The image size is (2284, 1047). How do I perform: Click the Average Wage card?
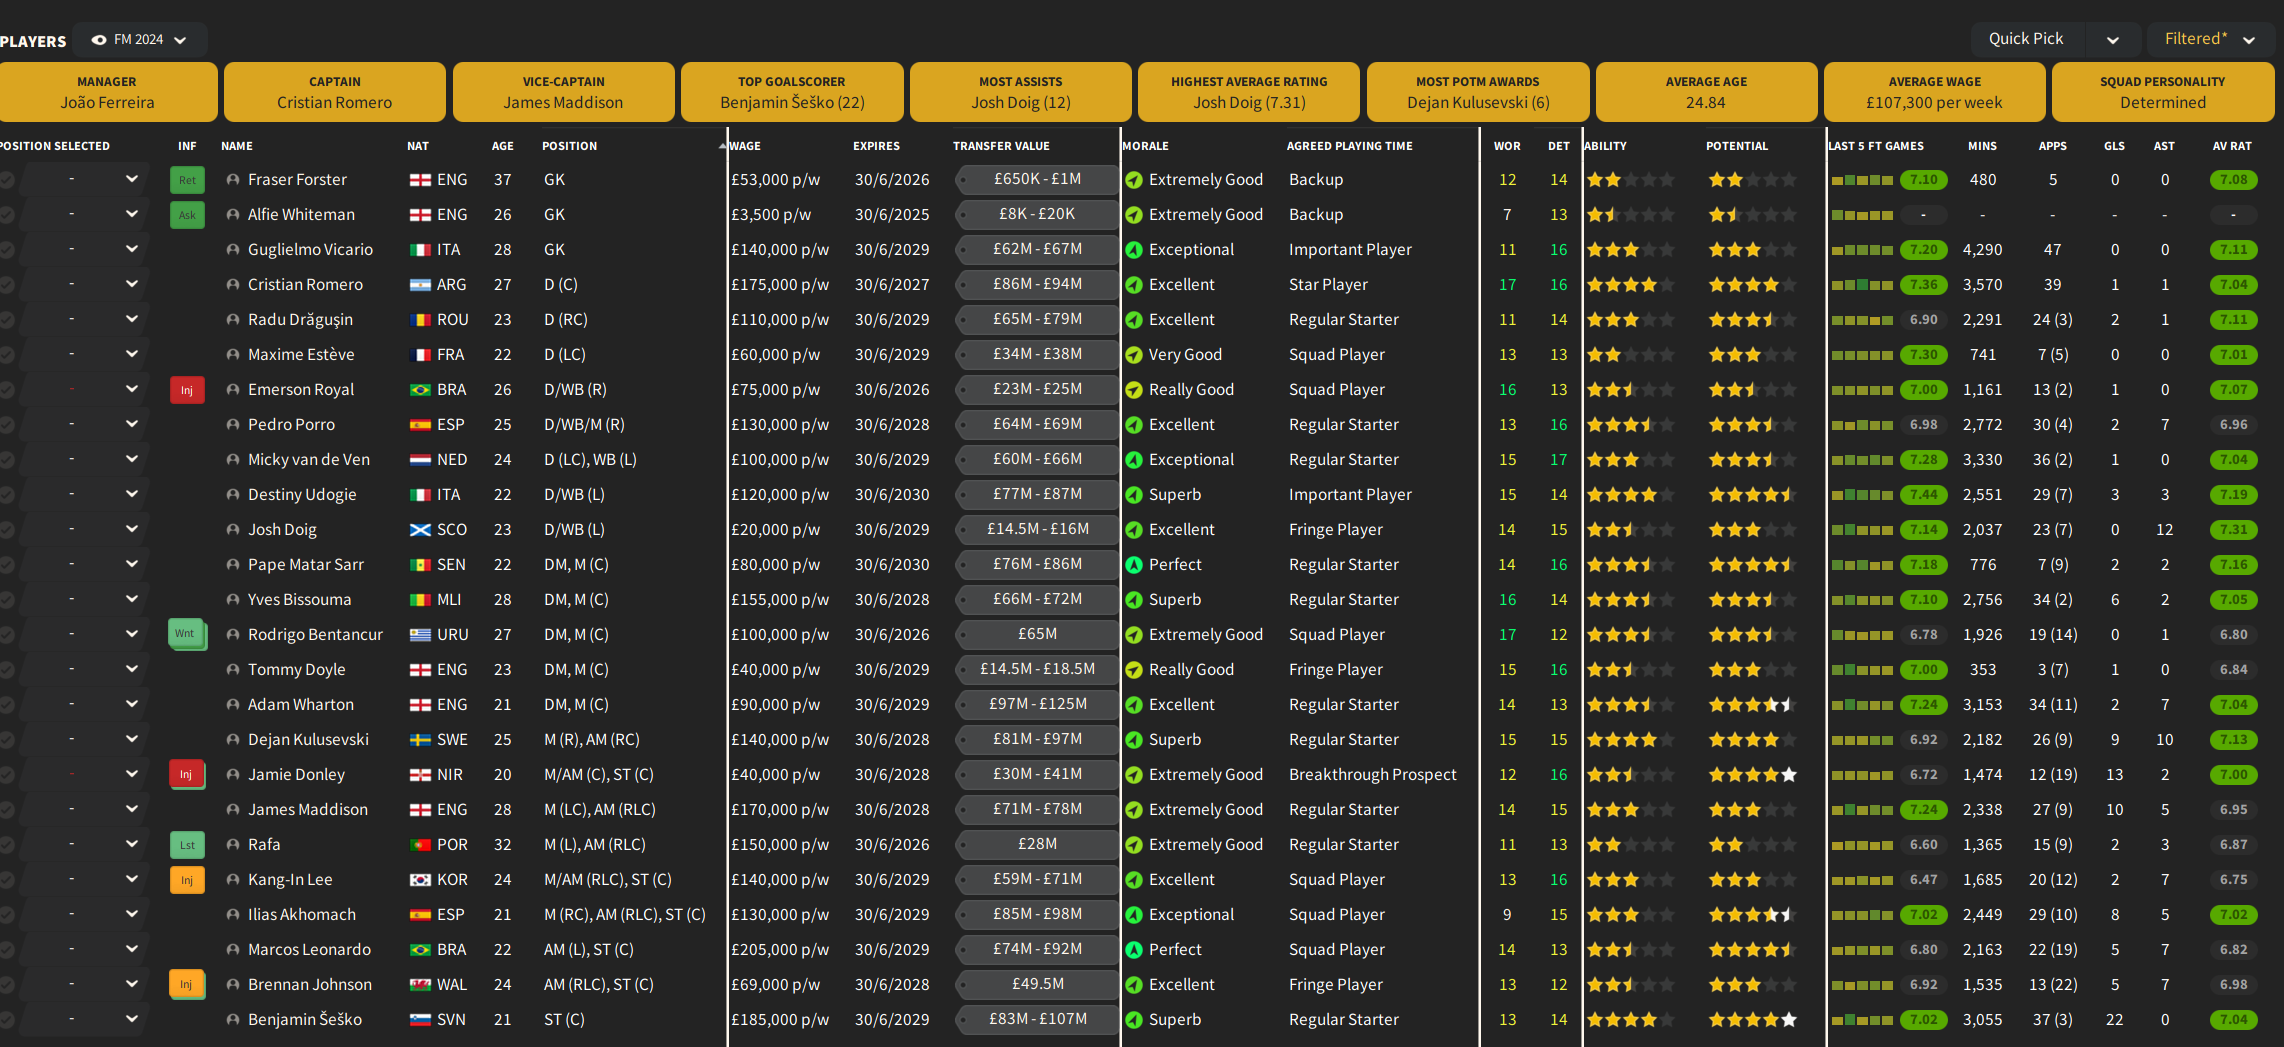coord(1935,92)
